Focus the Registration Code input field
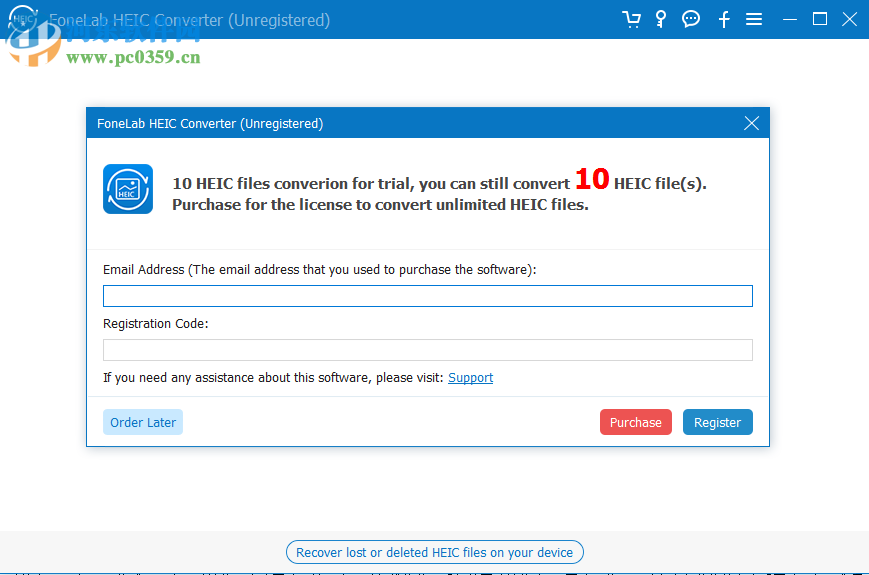Screen dimensions: 869x575 click(x=427, y=350)
